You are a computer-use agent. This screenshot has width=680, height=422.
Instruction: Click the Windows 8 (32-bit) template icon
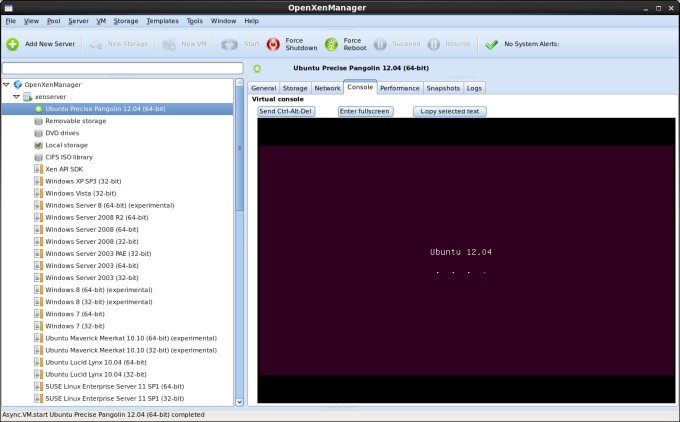pos(39,302)
